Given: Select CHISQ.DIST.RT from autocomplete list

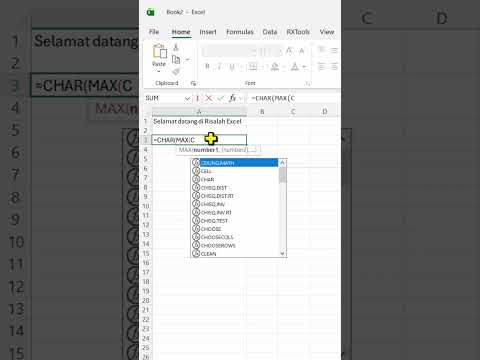Looking at the screenshot, I should coord(235,196).
